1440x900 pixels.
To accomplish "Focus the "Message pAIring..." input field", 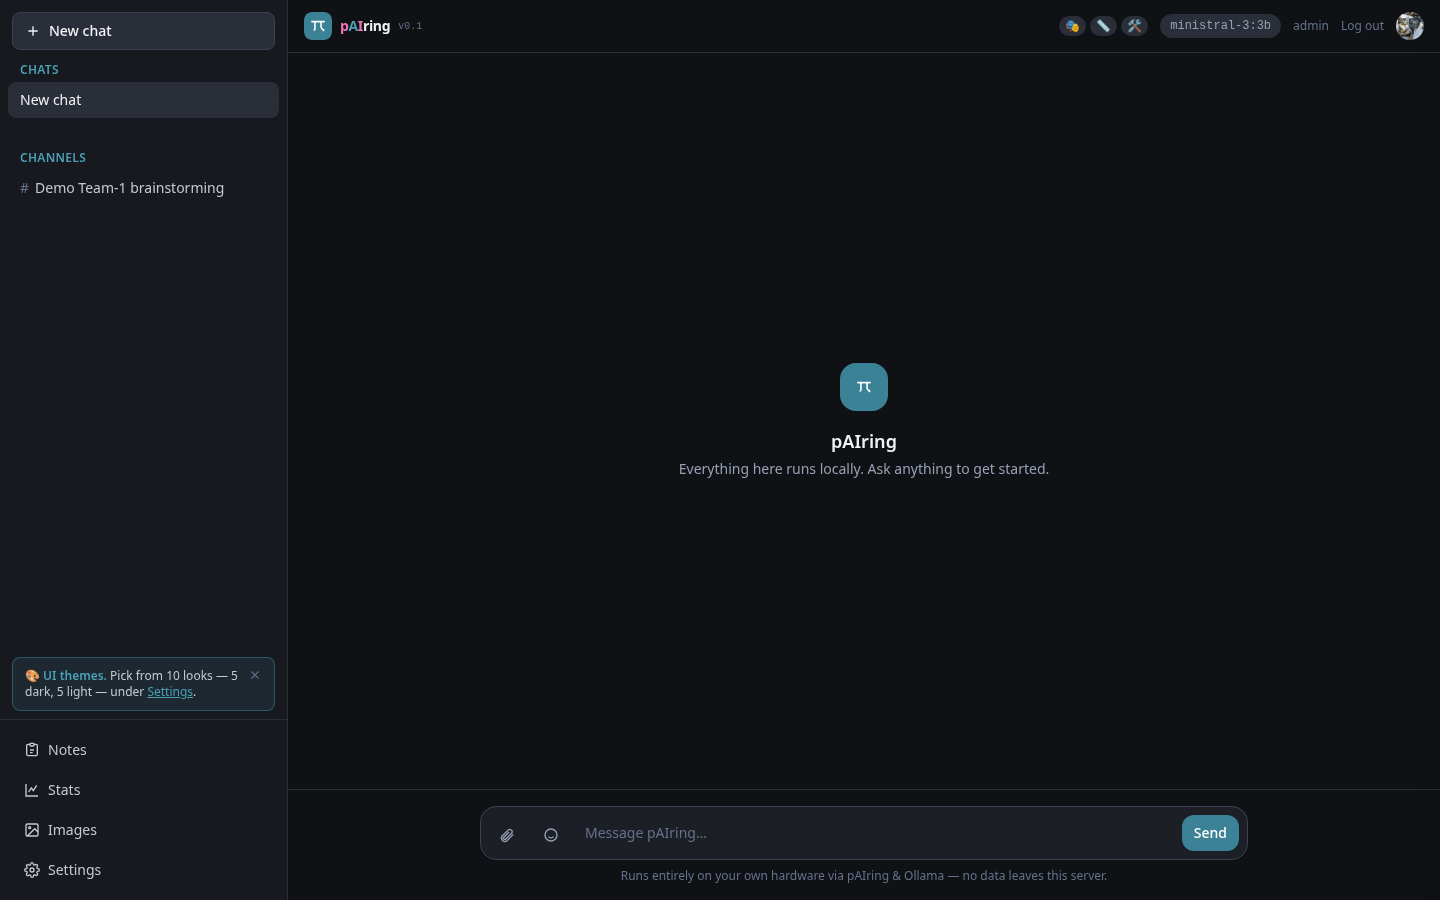I will click(875, 833).
